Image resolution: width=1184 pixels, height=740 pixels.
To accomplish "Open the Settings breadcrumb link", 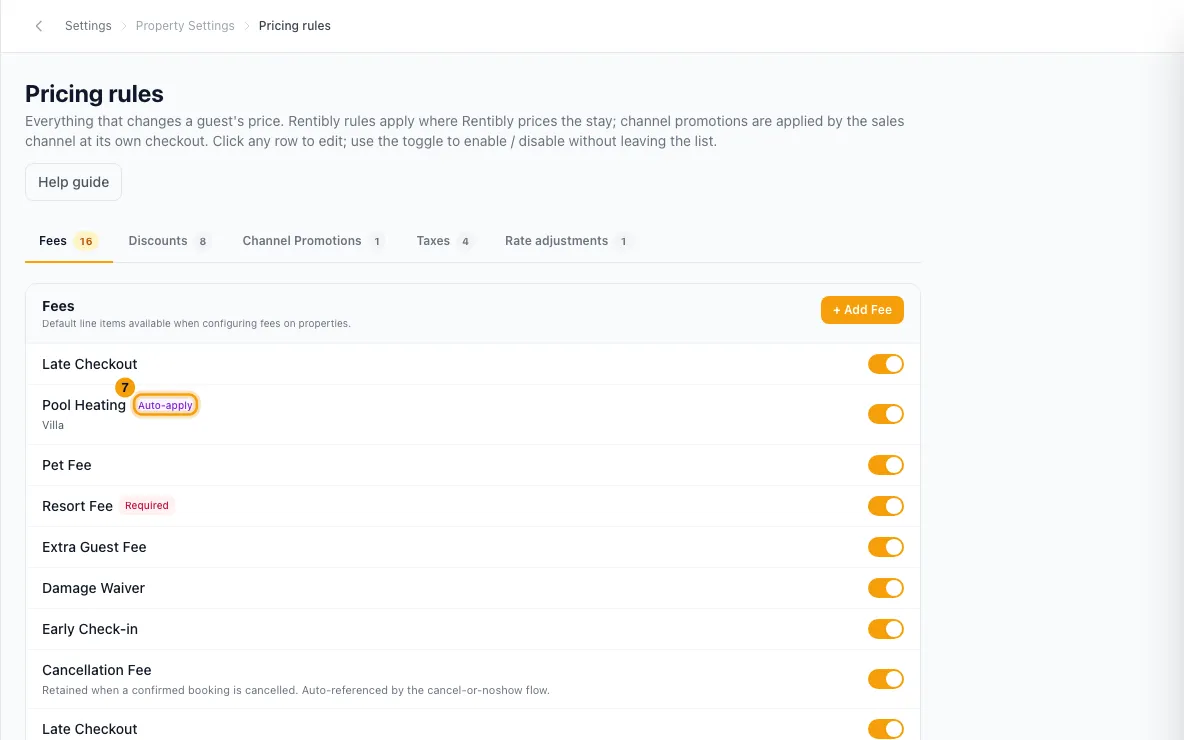I will coord(88,26).
